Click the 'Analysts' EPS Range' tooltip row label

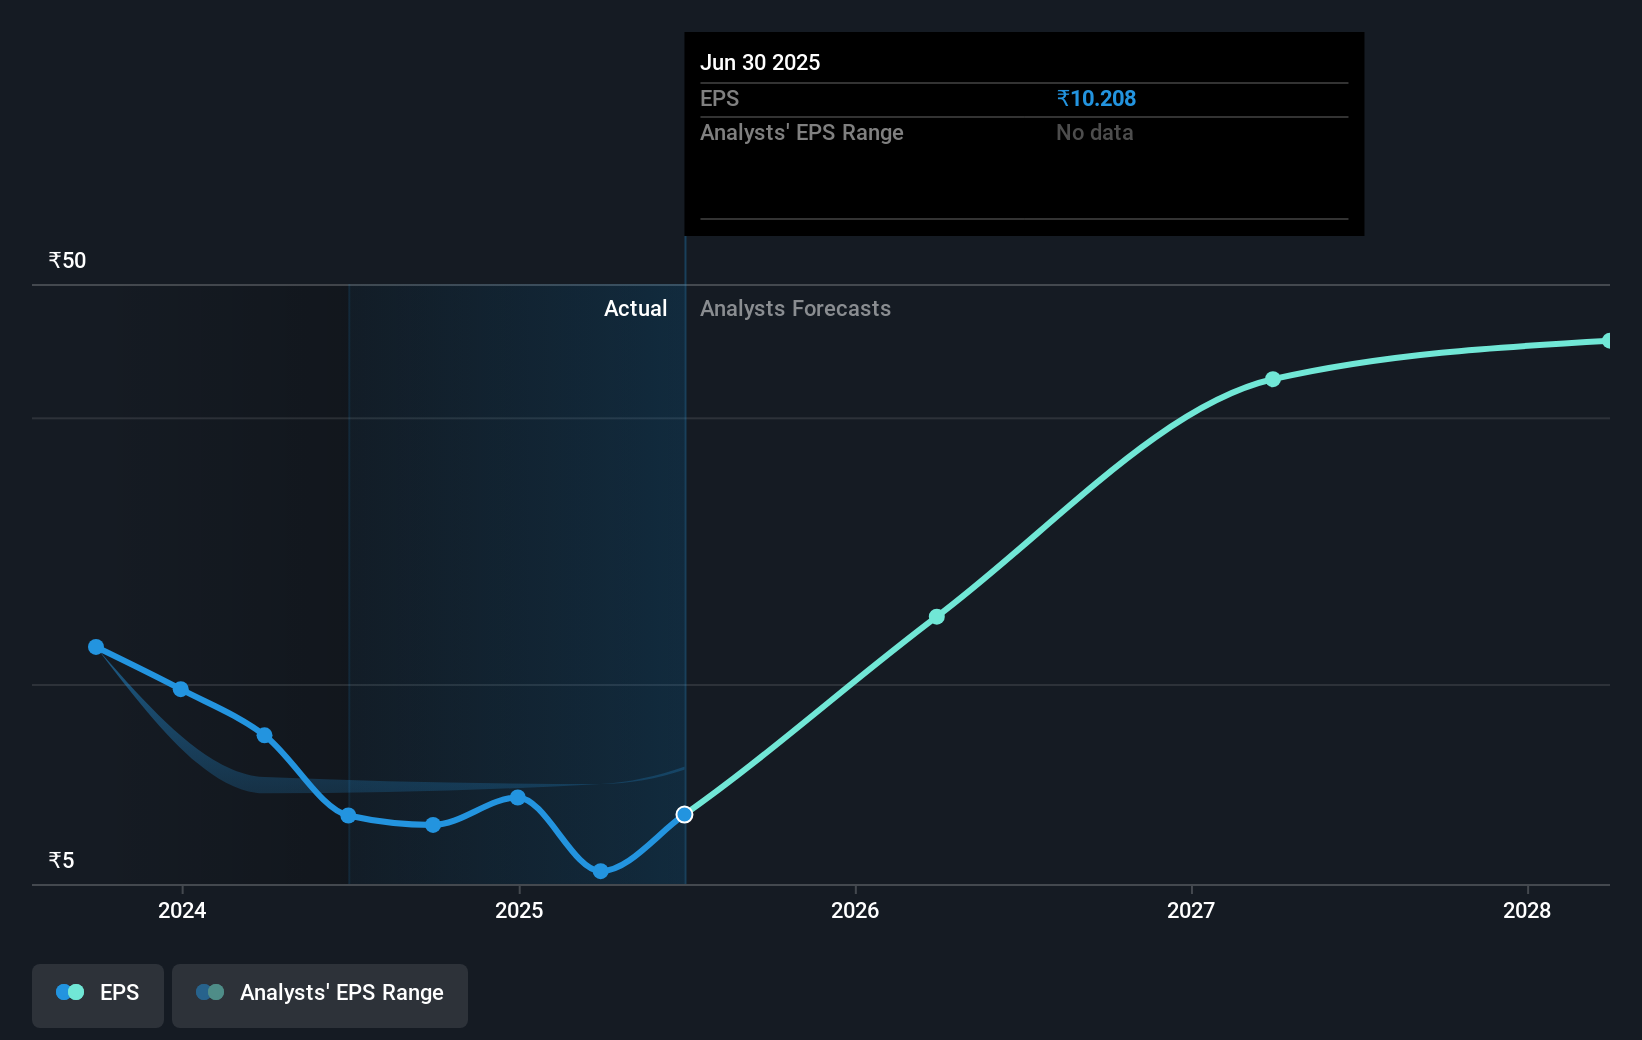(801, 132)
